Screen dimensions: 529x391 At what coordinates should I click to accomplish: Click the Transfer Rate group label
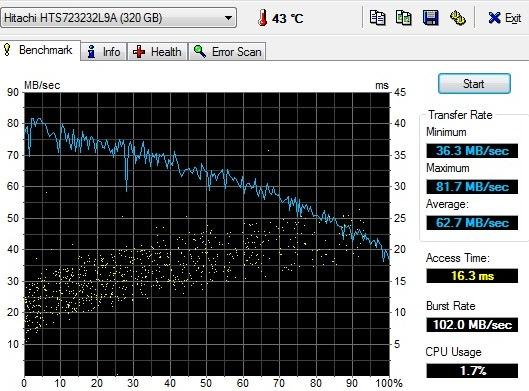coord(460,115)
